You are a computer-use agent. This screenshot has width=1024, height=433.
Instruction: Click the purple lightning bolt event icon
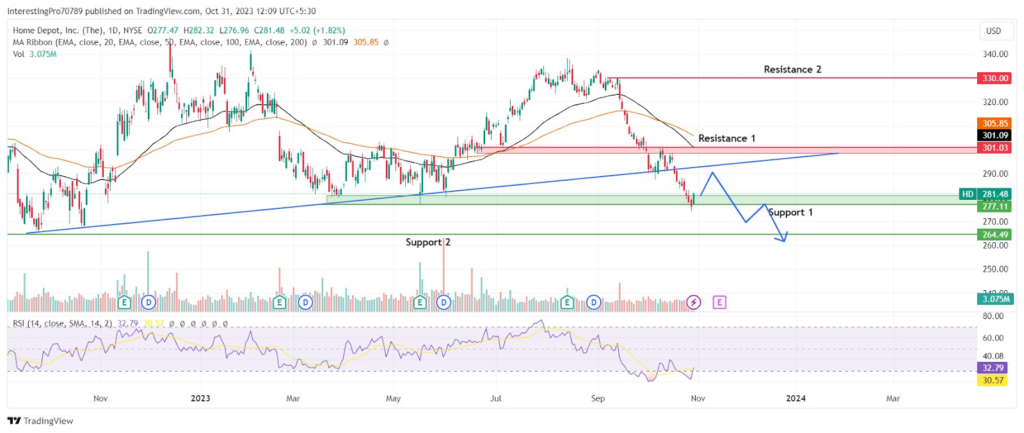(694, 302)
